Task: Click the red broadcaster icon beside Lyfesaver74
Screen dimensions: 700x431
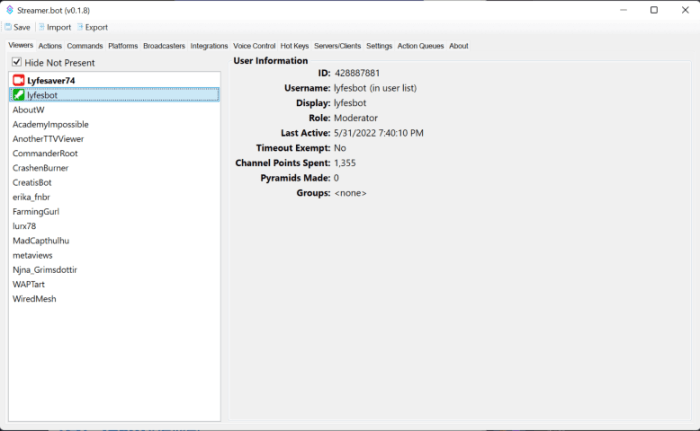Action: coord(18,80)
